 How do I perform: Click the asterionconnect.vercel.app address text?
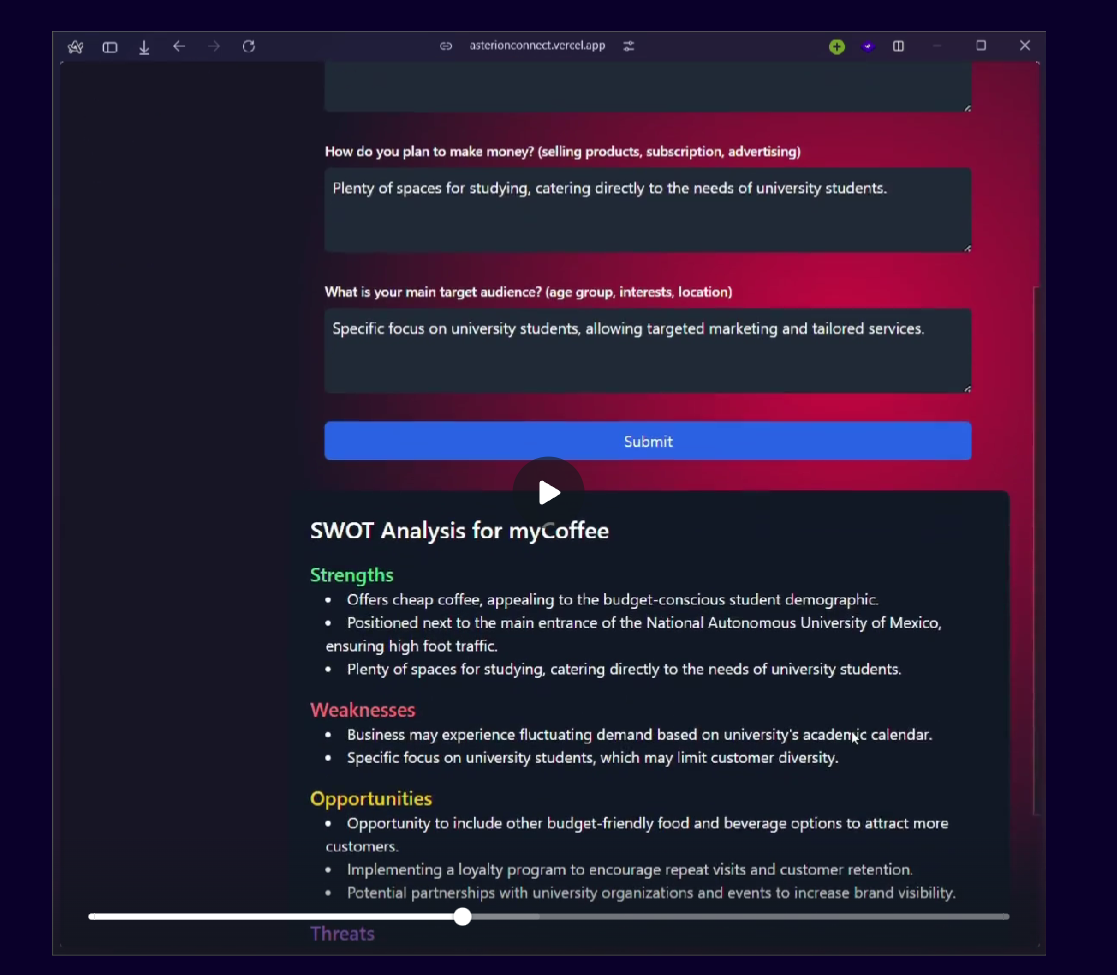[x=537, y=46]
